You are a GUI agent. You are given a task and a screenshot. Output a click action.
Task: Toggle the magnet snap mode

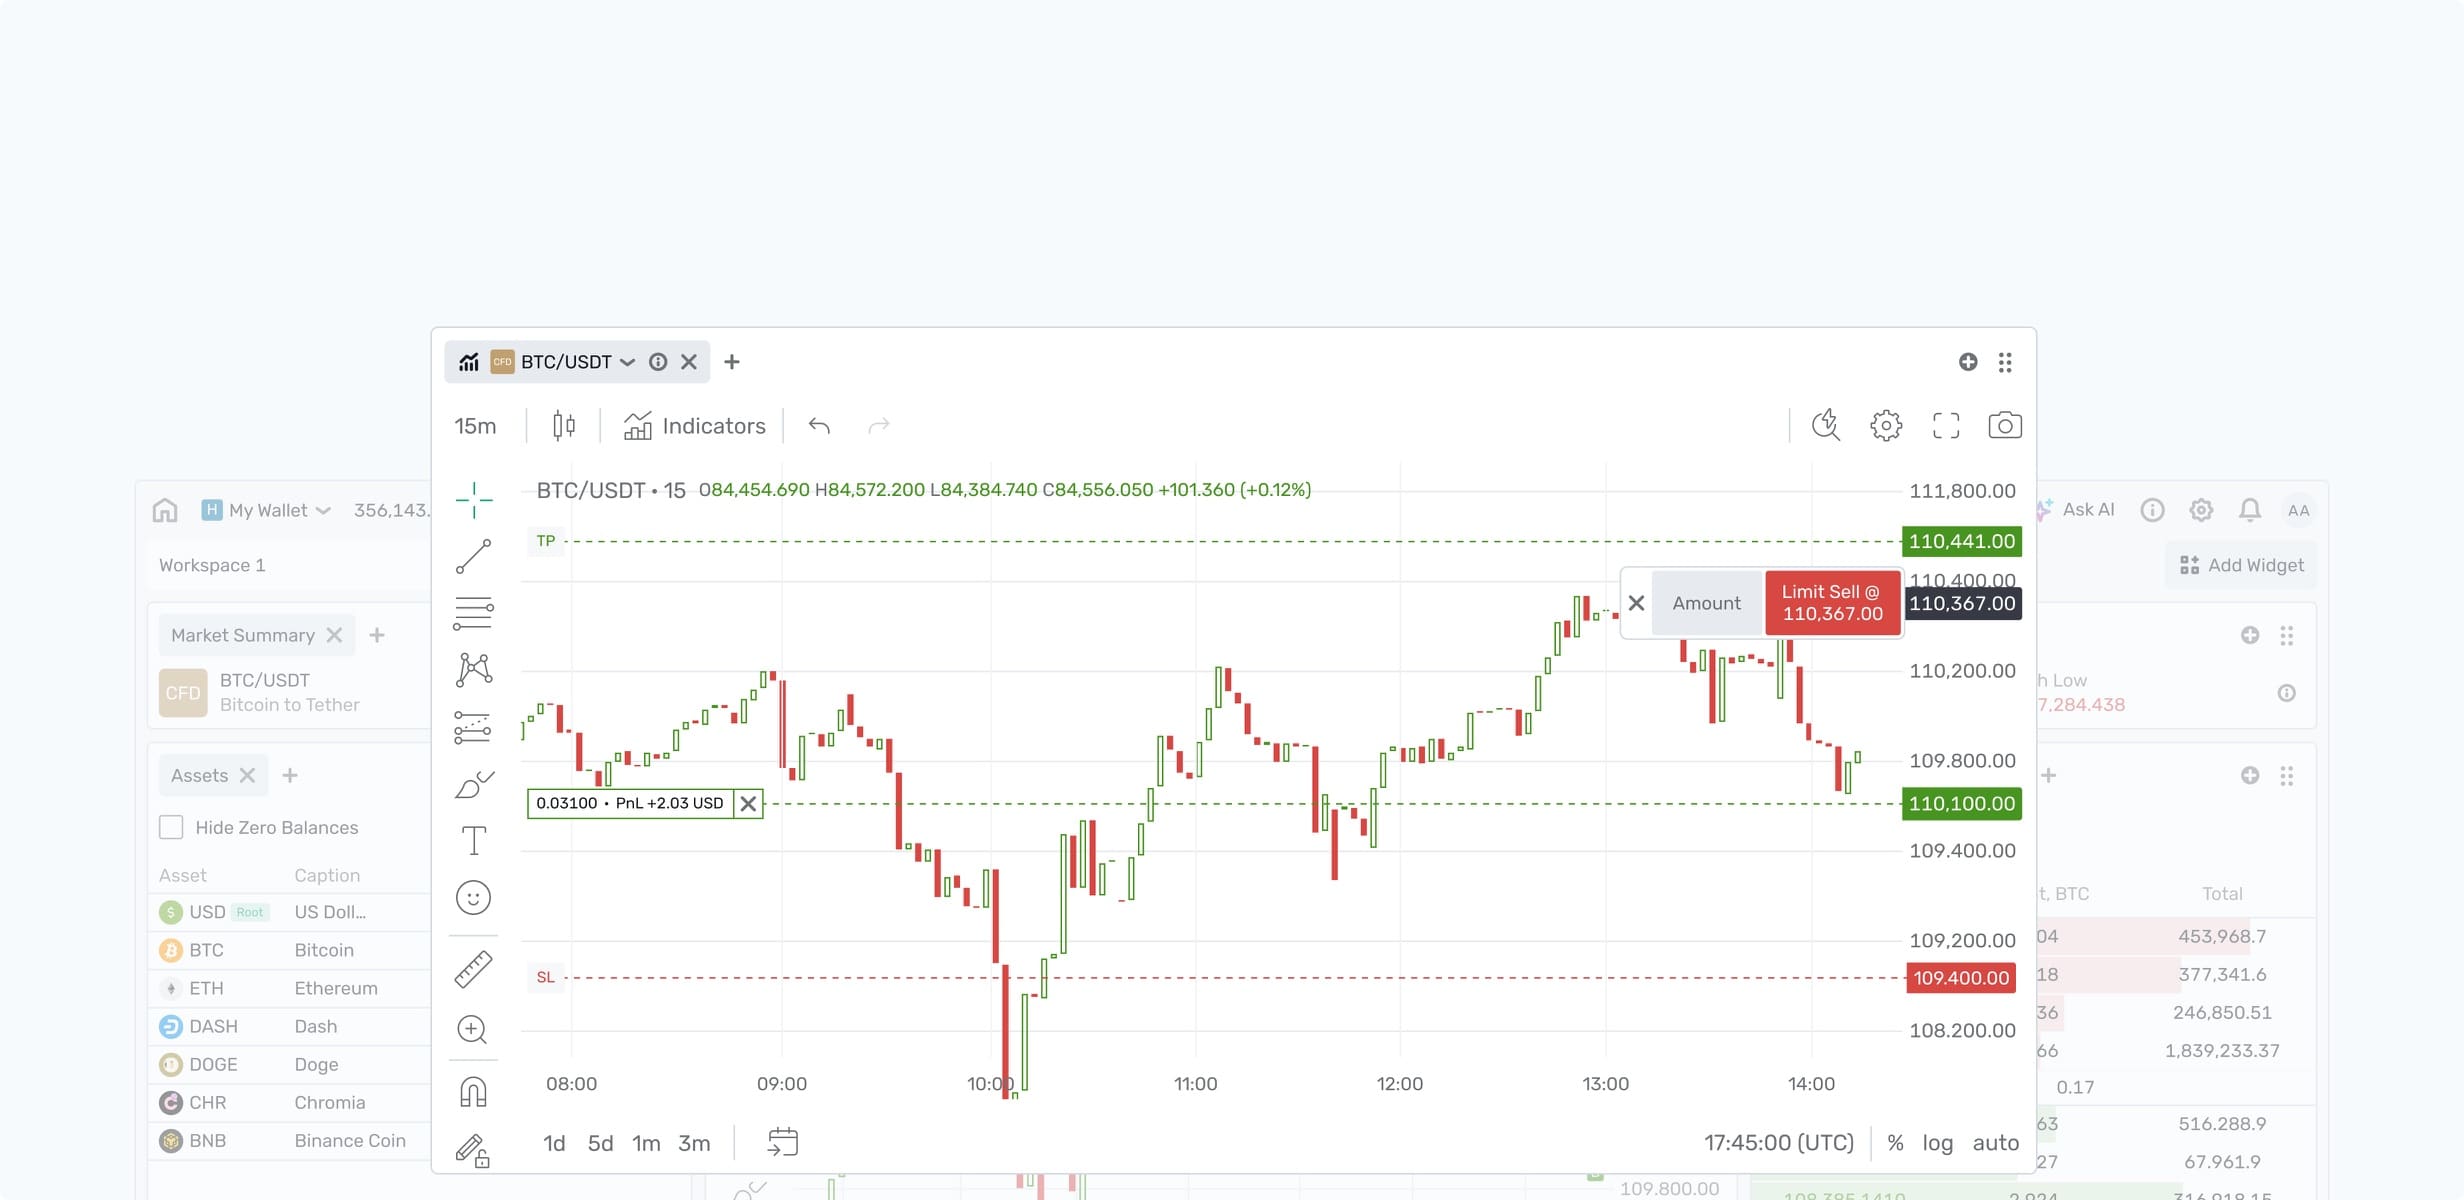[x=474, y=1092]
